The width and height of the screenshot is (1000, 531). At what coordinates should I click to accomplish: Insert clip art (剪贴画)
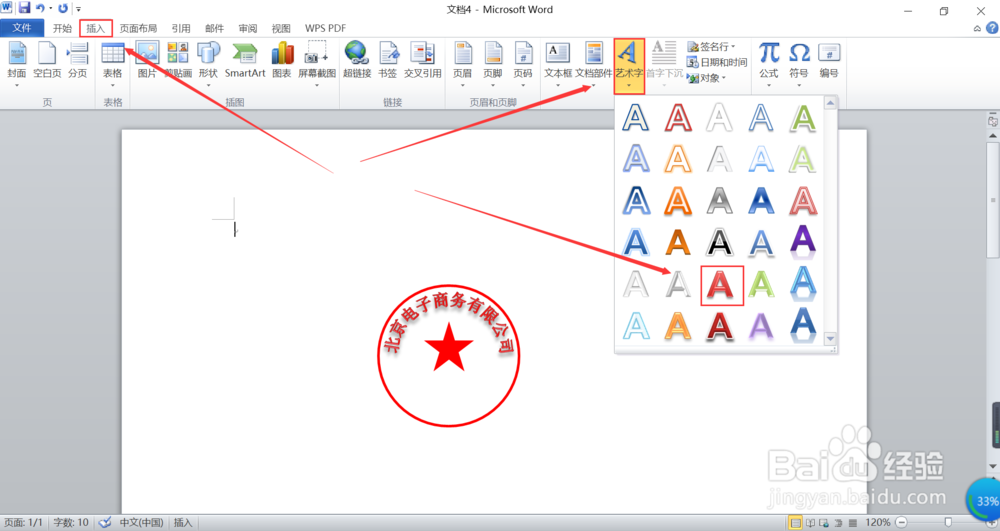[x=178, y=62]
